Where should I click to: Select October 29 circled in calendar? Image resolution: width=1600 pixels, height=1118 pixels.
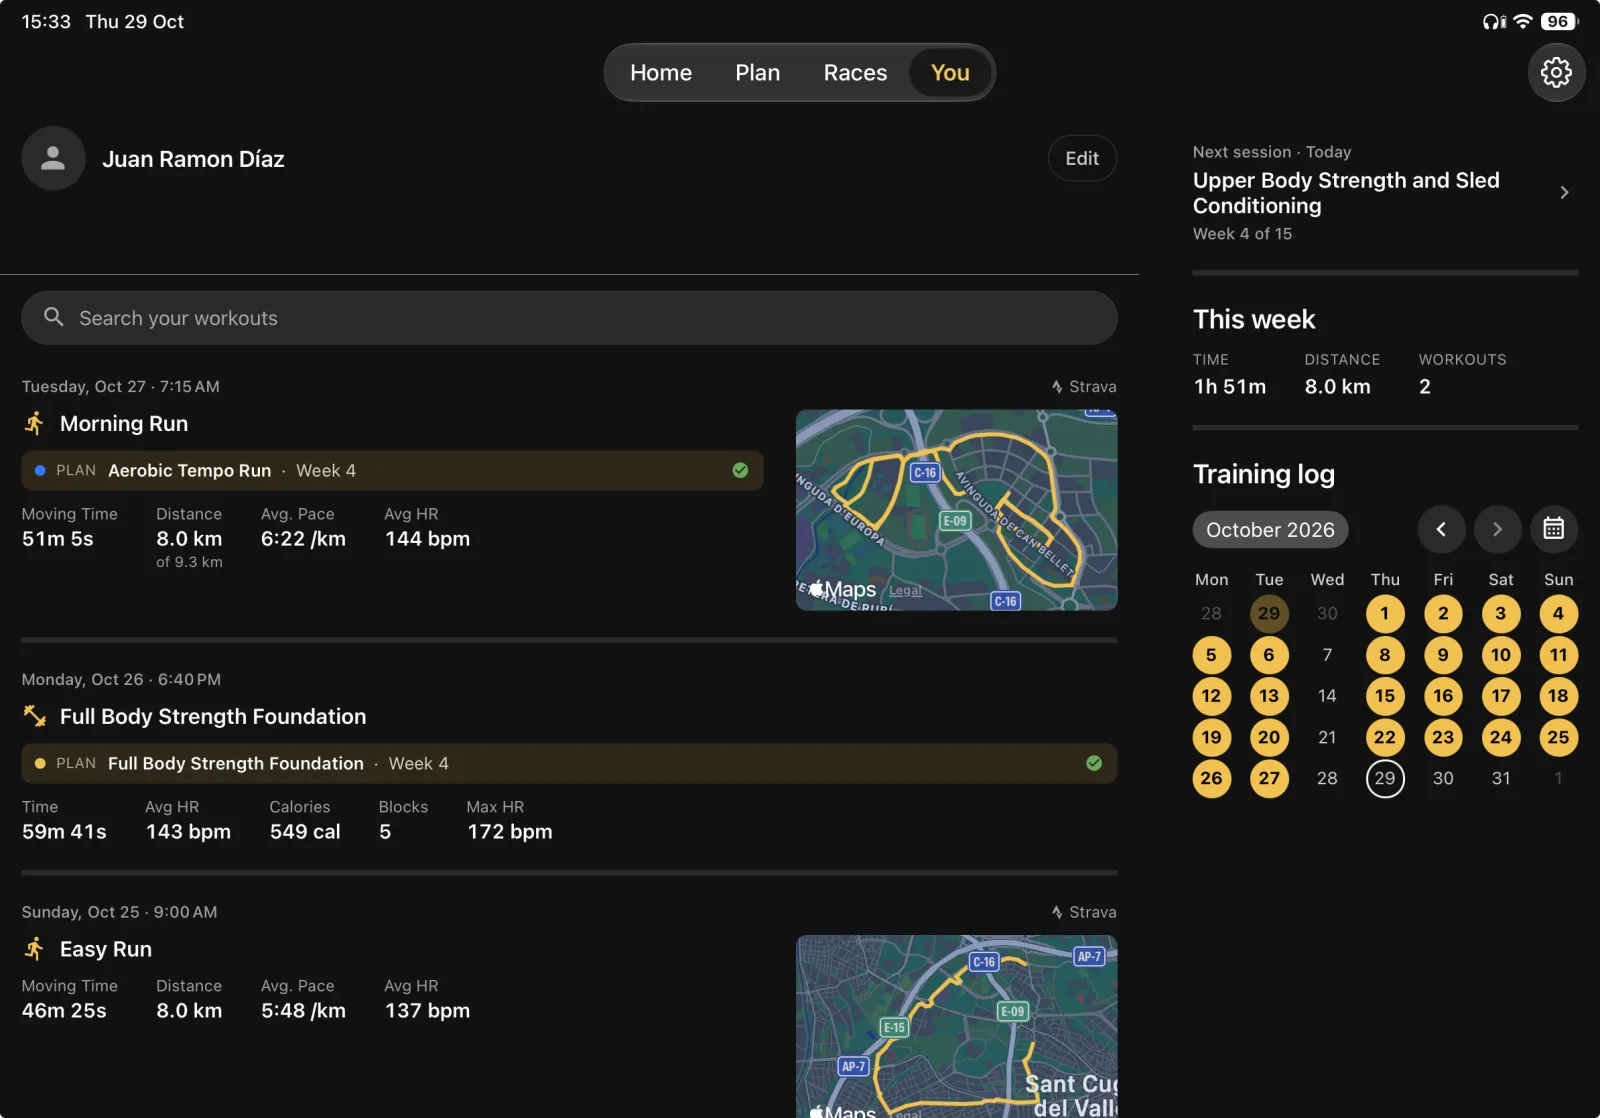click(x=1385, y=778)
